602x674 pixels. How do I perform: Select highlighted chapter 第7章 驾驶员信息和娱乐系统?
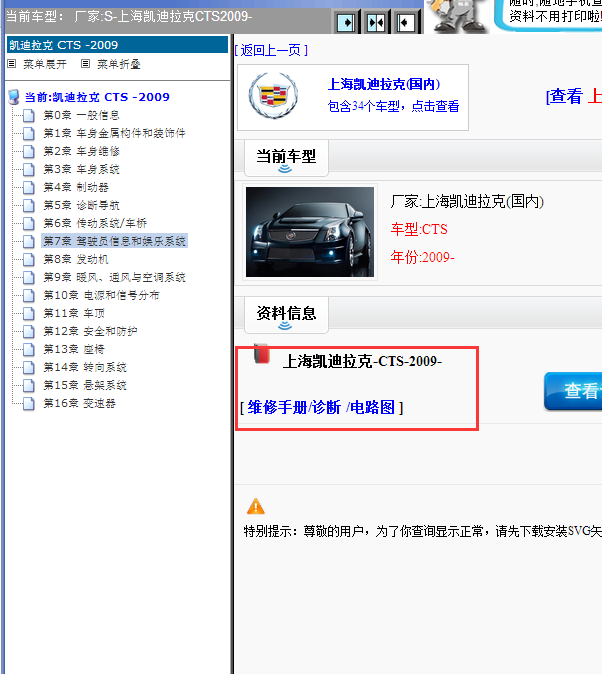point(114,241)
